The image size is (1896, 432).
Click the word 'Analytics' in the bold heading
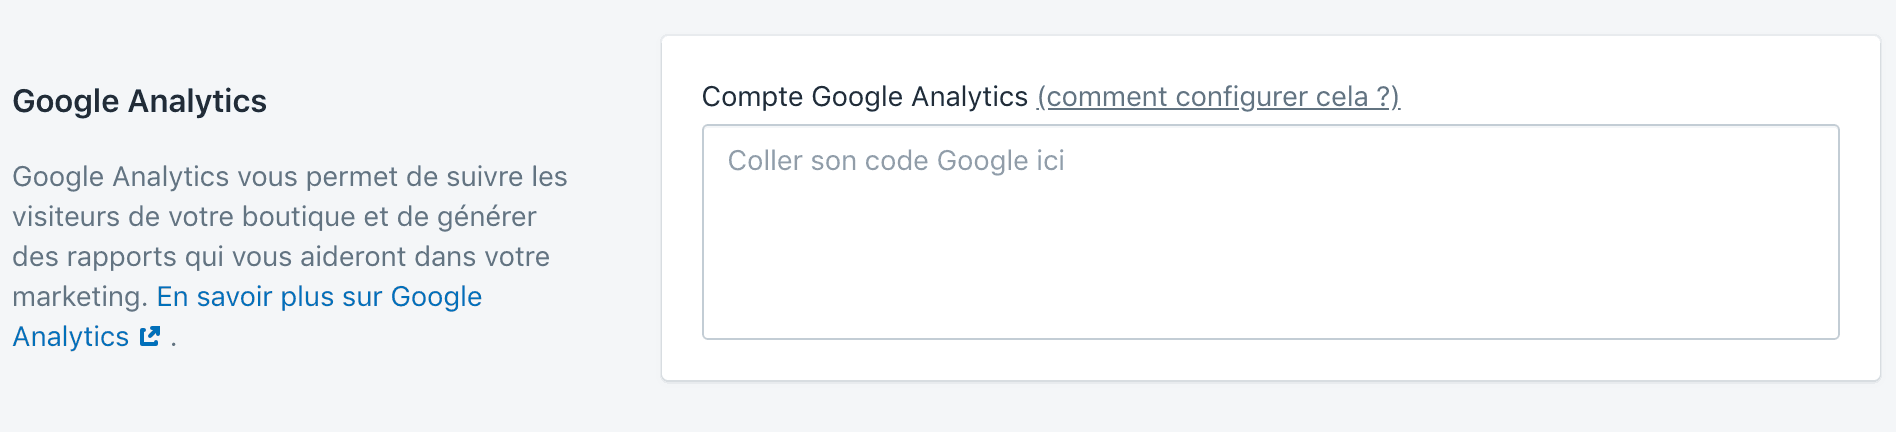(197, 101)
